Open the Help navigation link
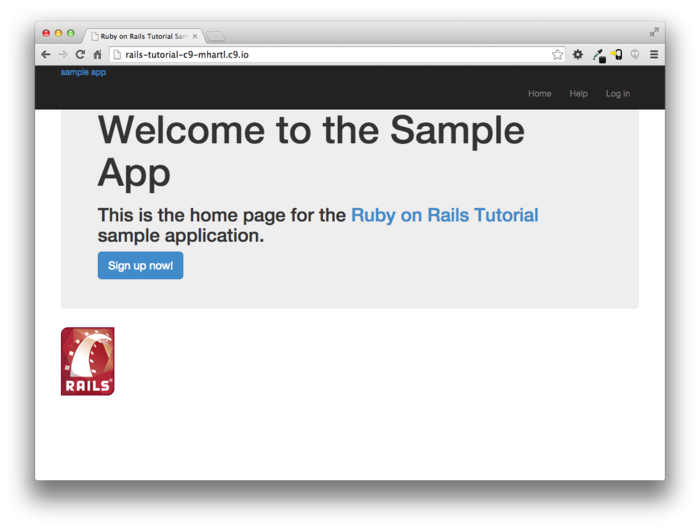Viewport: 700px width, 529px height. coord(578,94)
